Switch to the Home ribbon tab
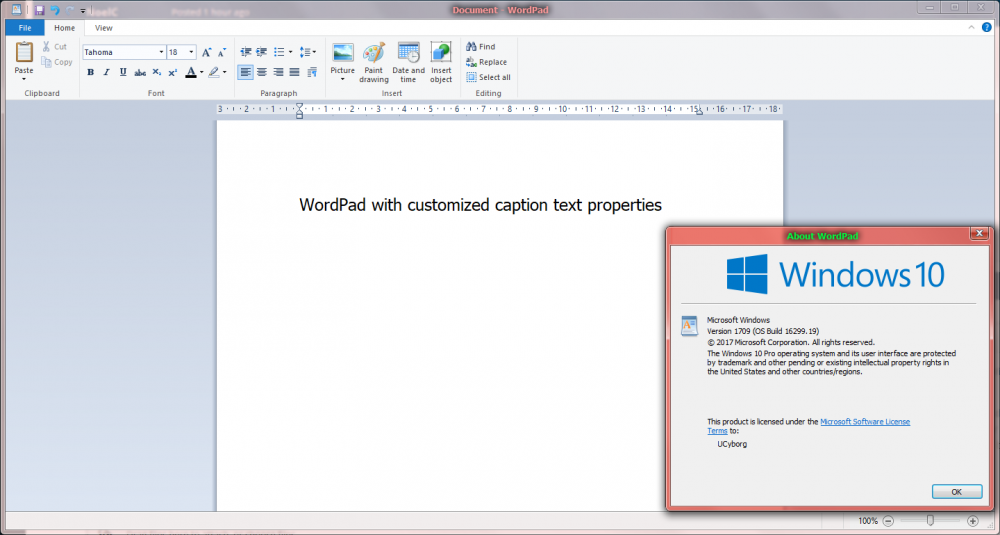 pos(64,27)
